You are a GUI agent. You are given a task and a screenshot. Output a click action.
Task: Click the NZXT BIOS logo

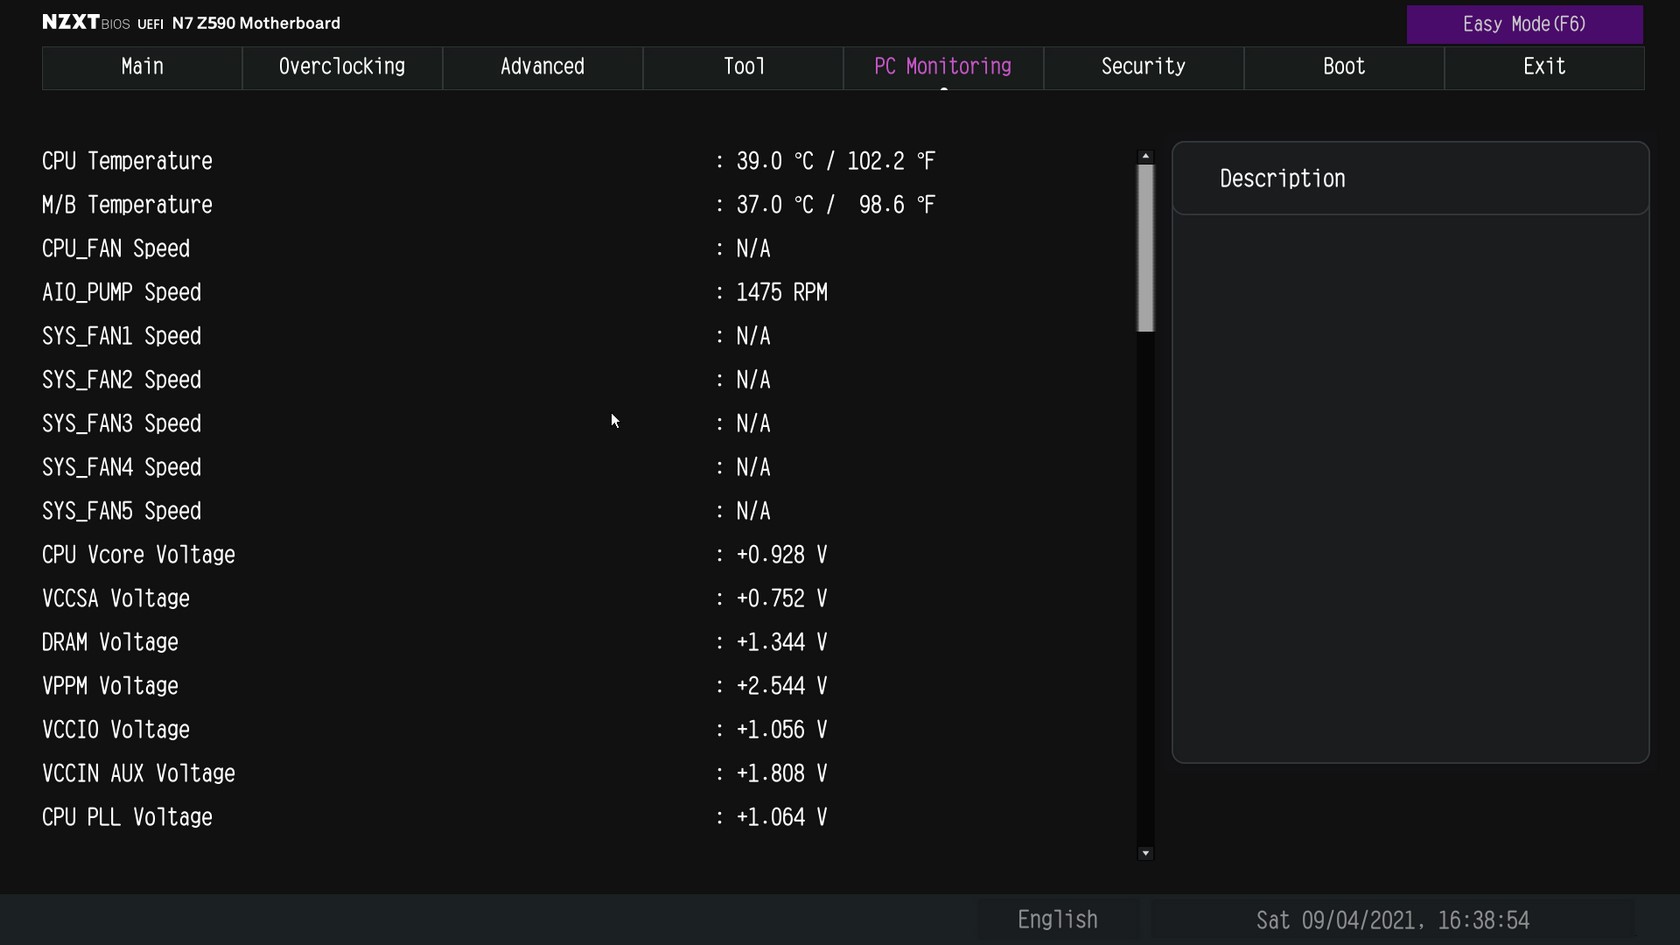[86, 23]
